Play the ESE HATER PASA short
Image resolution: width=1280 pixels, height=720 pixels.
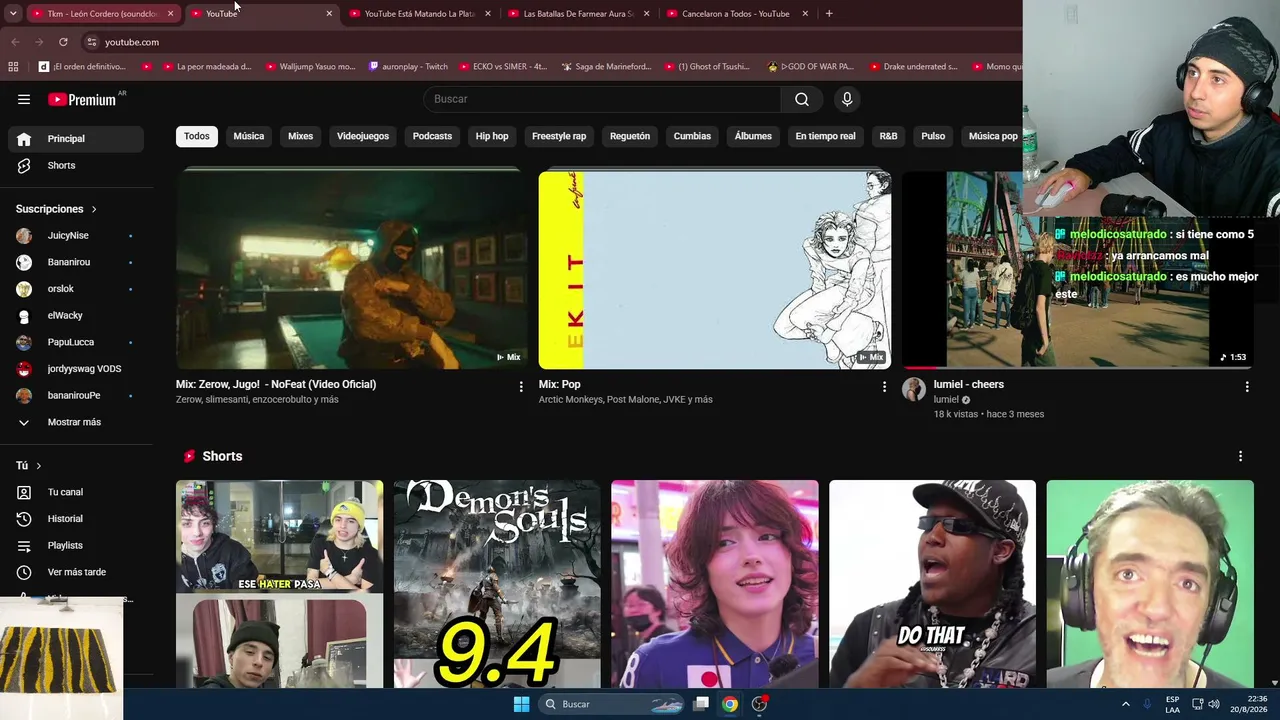[x=279, y=584]
